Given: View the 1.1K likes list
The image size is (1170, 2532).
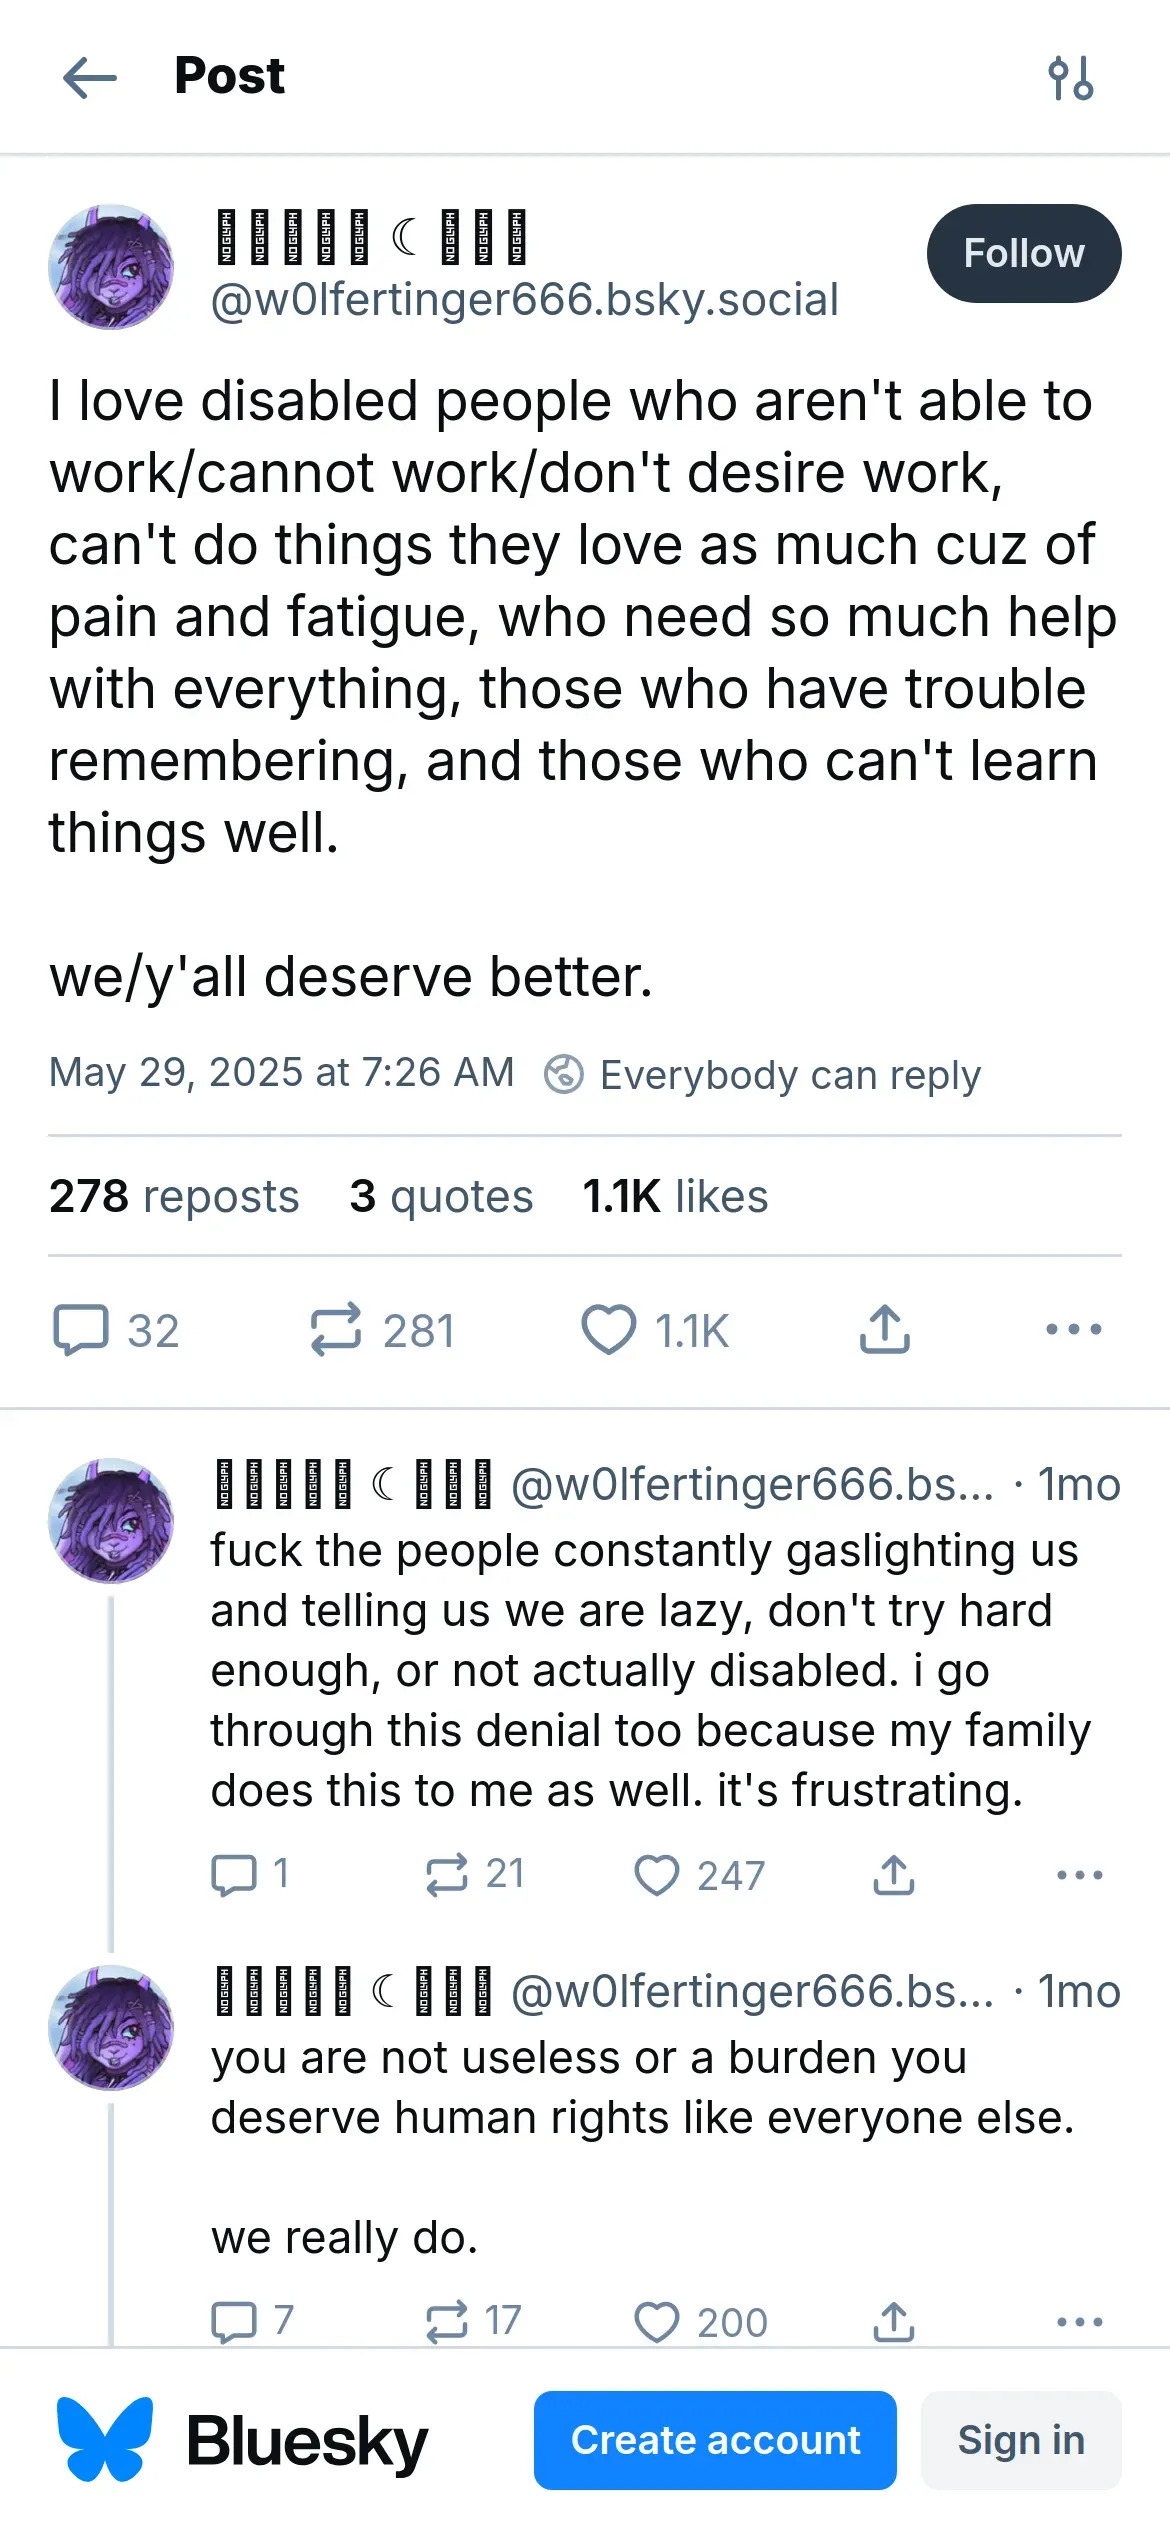Looking at the screenshot, I should pos(675,1196).
